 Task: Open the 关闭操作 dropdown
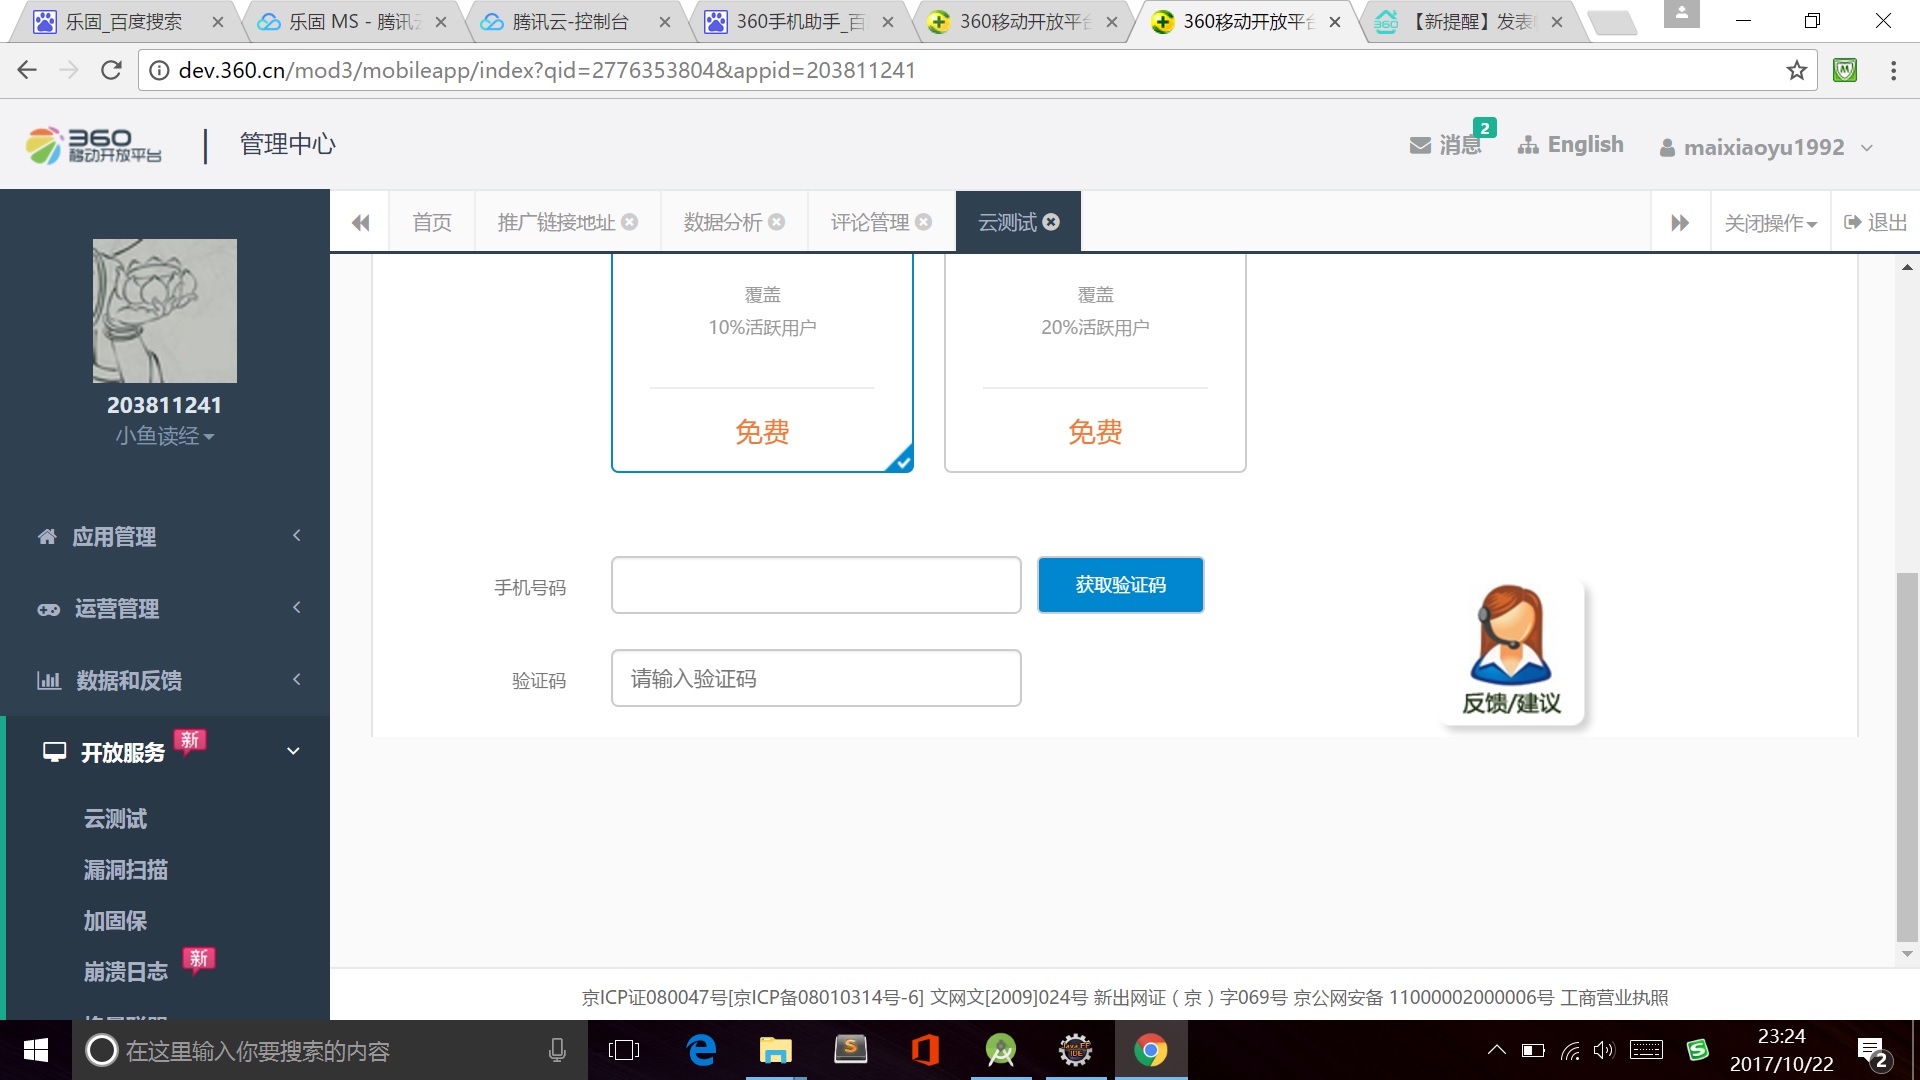coord(1770,222)
